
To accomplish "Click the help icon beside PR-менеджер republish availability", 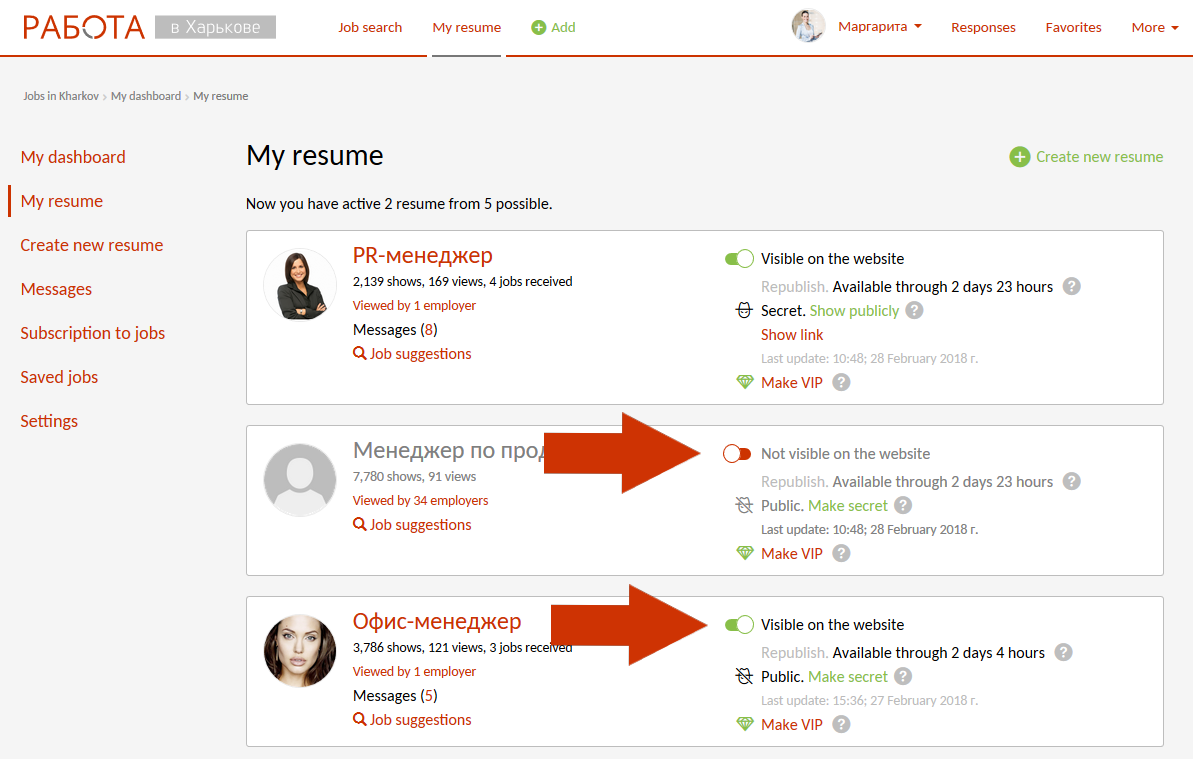I will coord(1071,287).
